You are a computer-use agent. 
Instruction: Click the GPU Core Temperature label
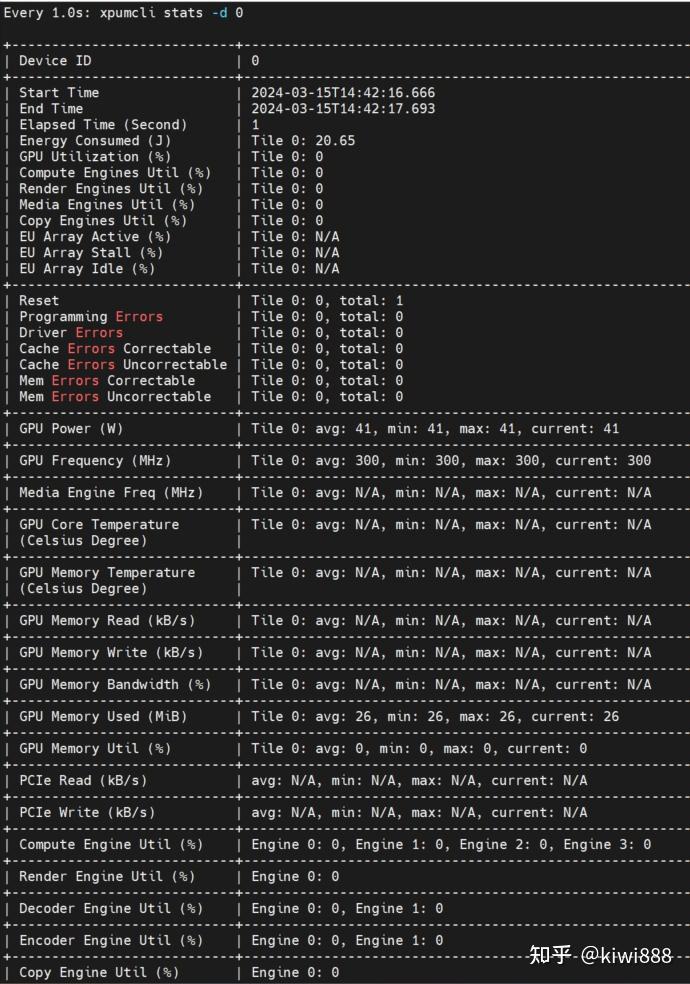tap(99, 525)
